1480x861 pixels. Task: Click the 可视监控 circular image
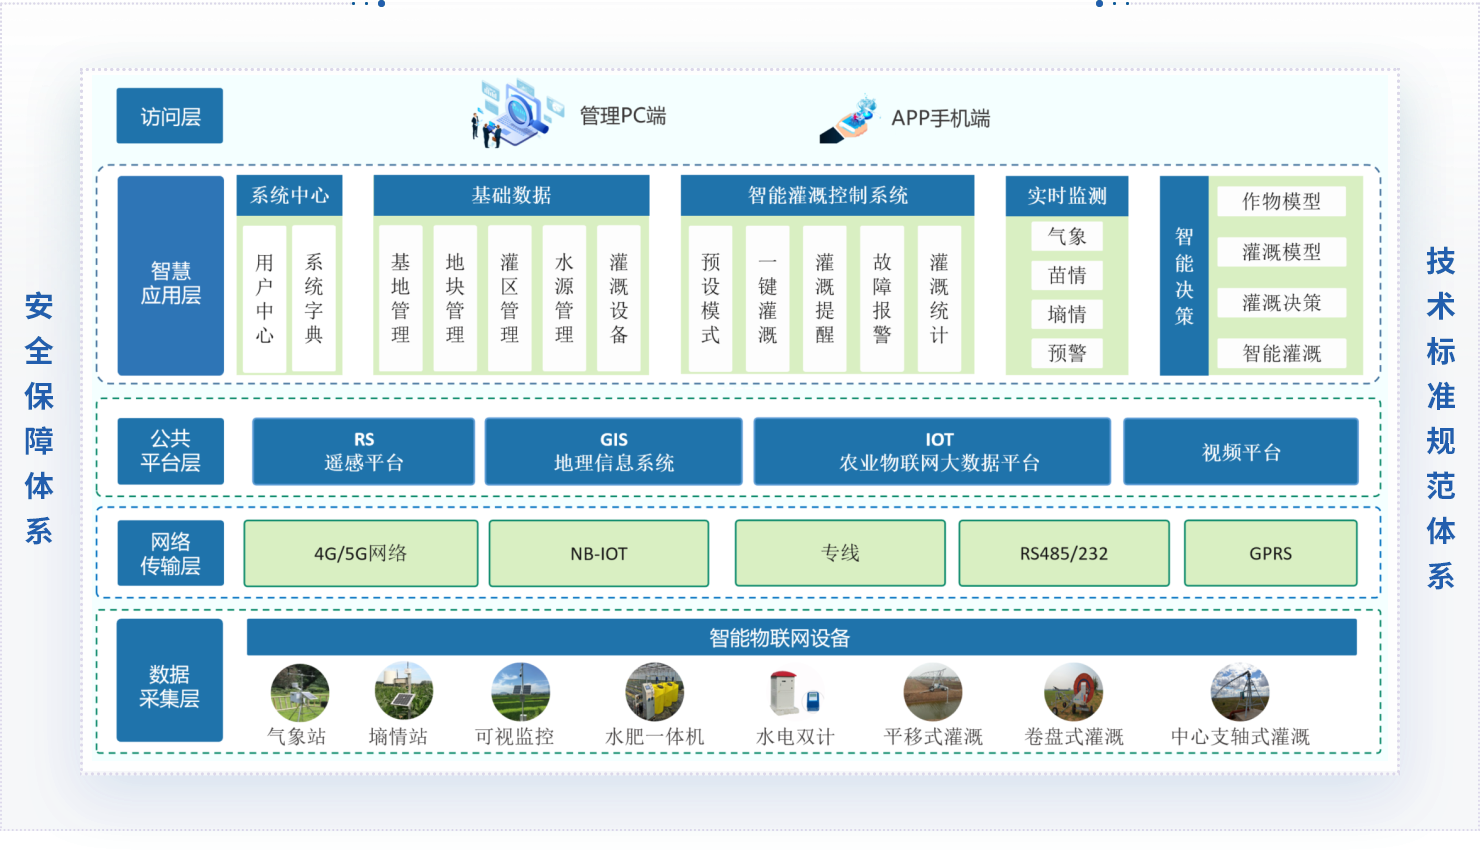coord(520,692)
